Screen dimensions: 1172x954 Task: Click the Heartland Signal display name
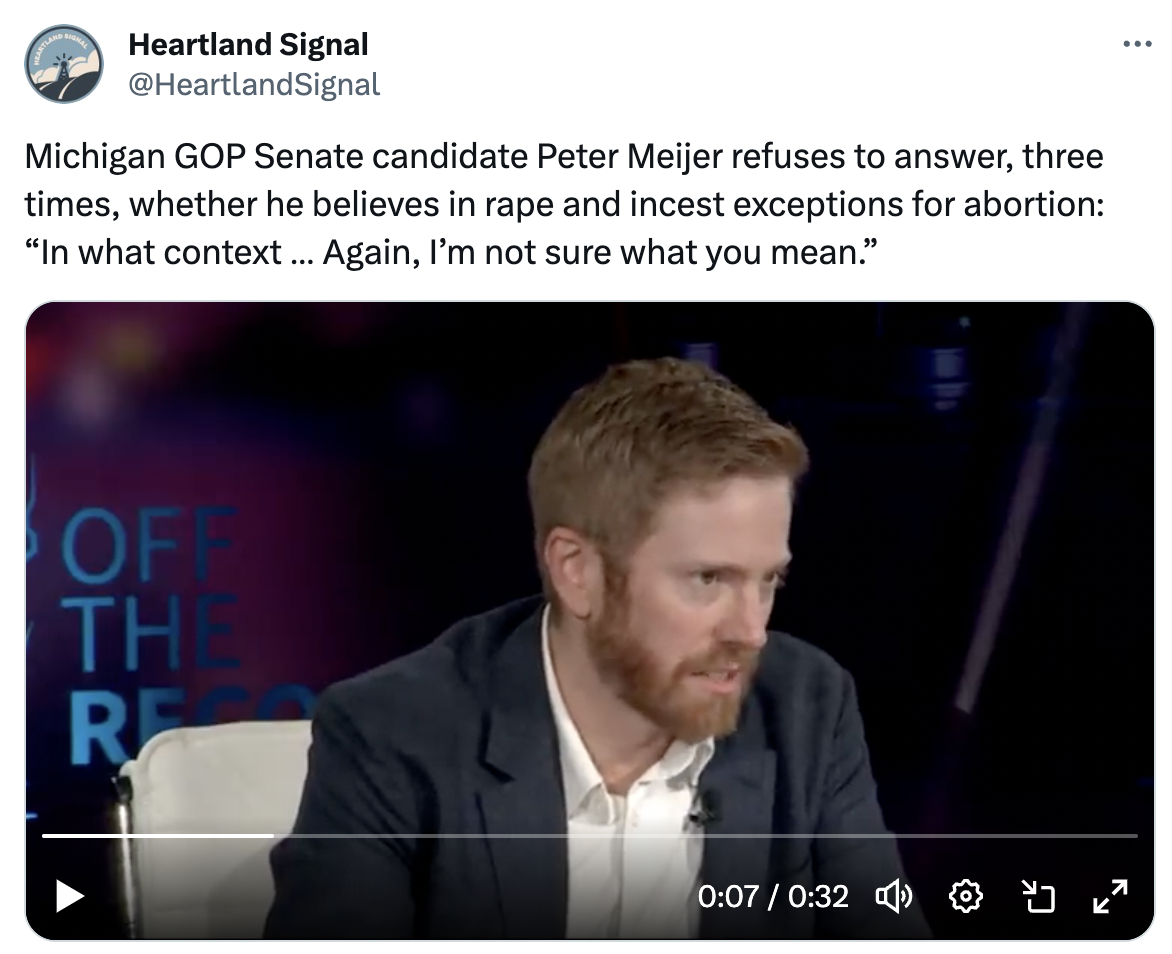(x=249, y=45)
